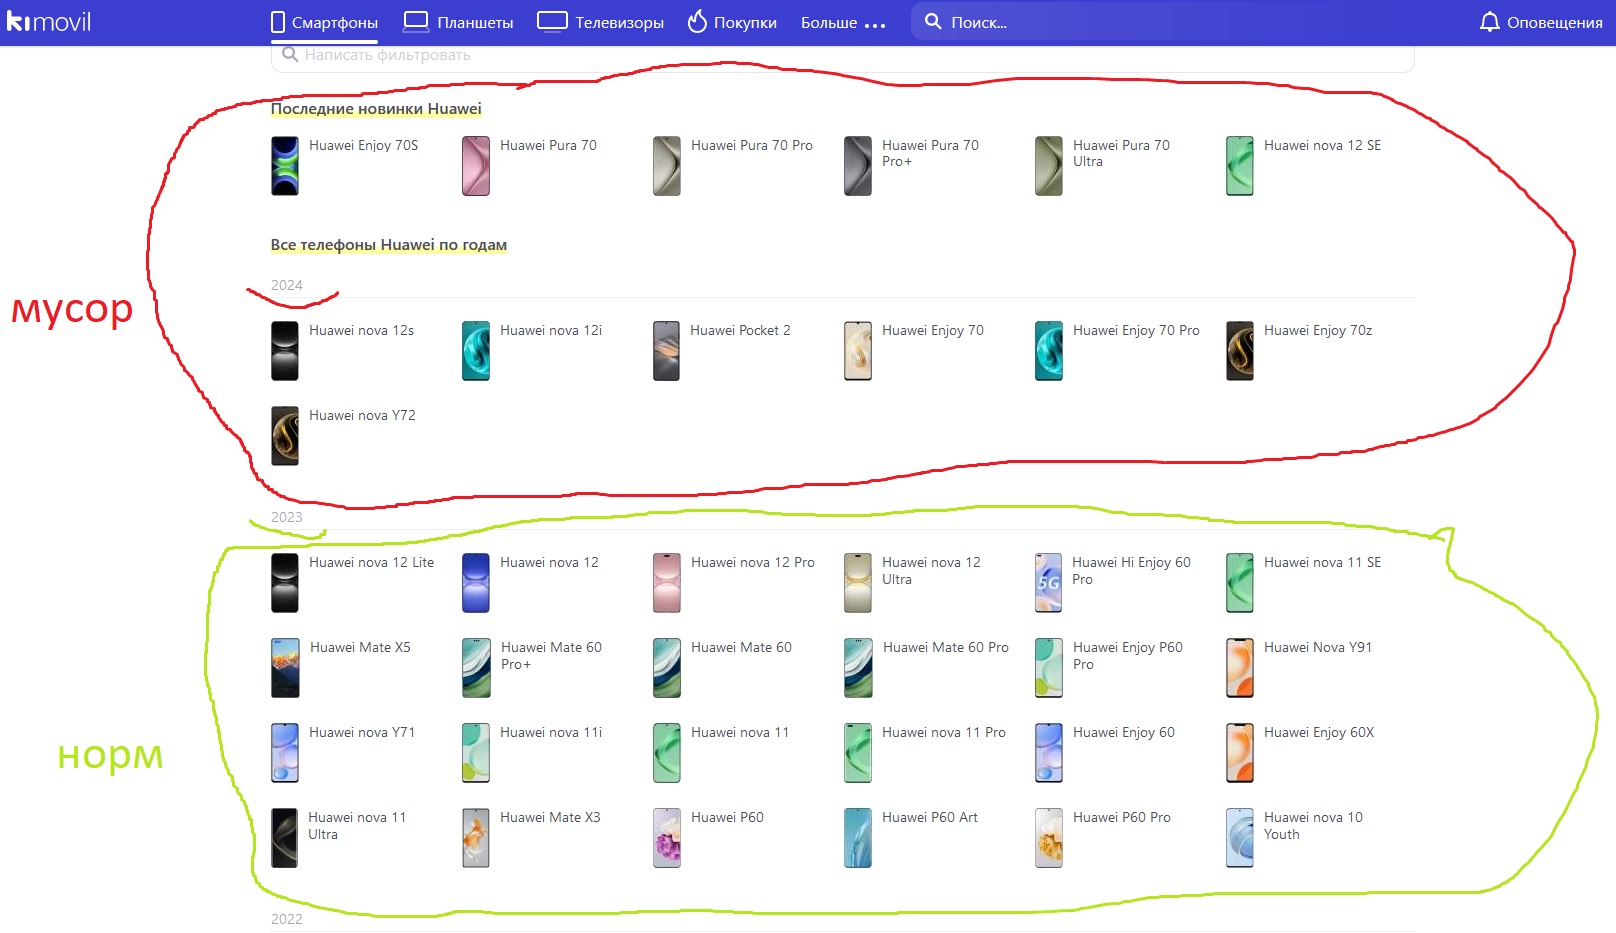Image resolution: width=1616 pixels, height=933 pixels.
Task: Click the Huawei Mate X3 phone image
Action: (476, 838)
